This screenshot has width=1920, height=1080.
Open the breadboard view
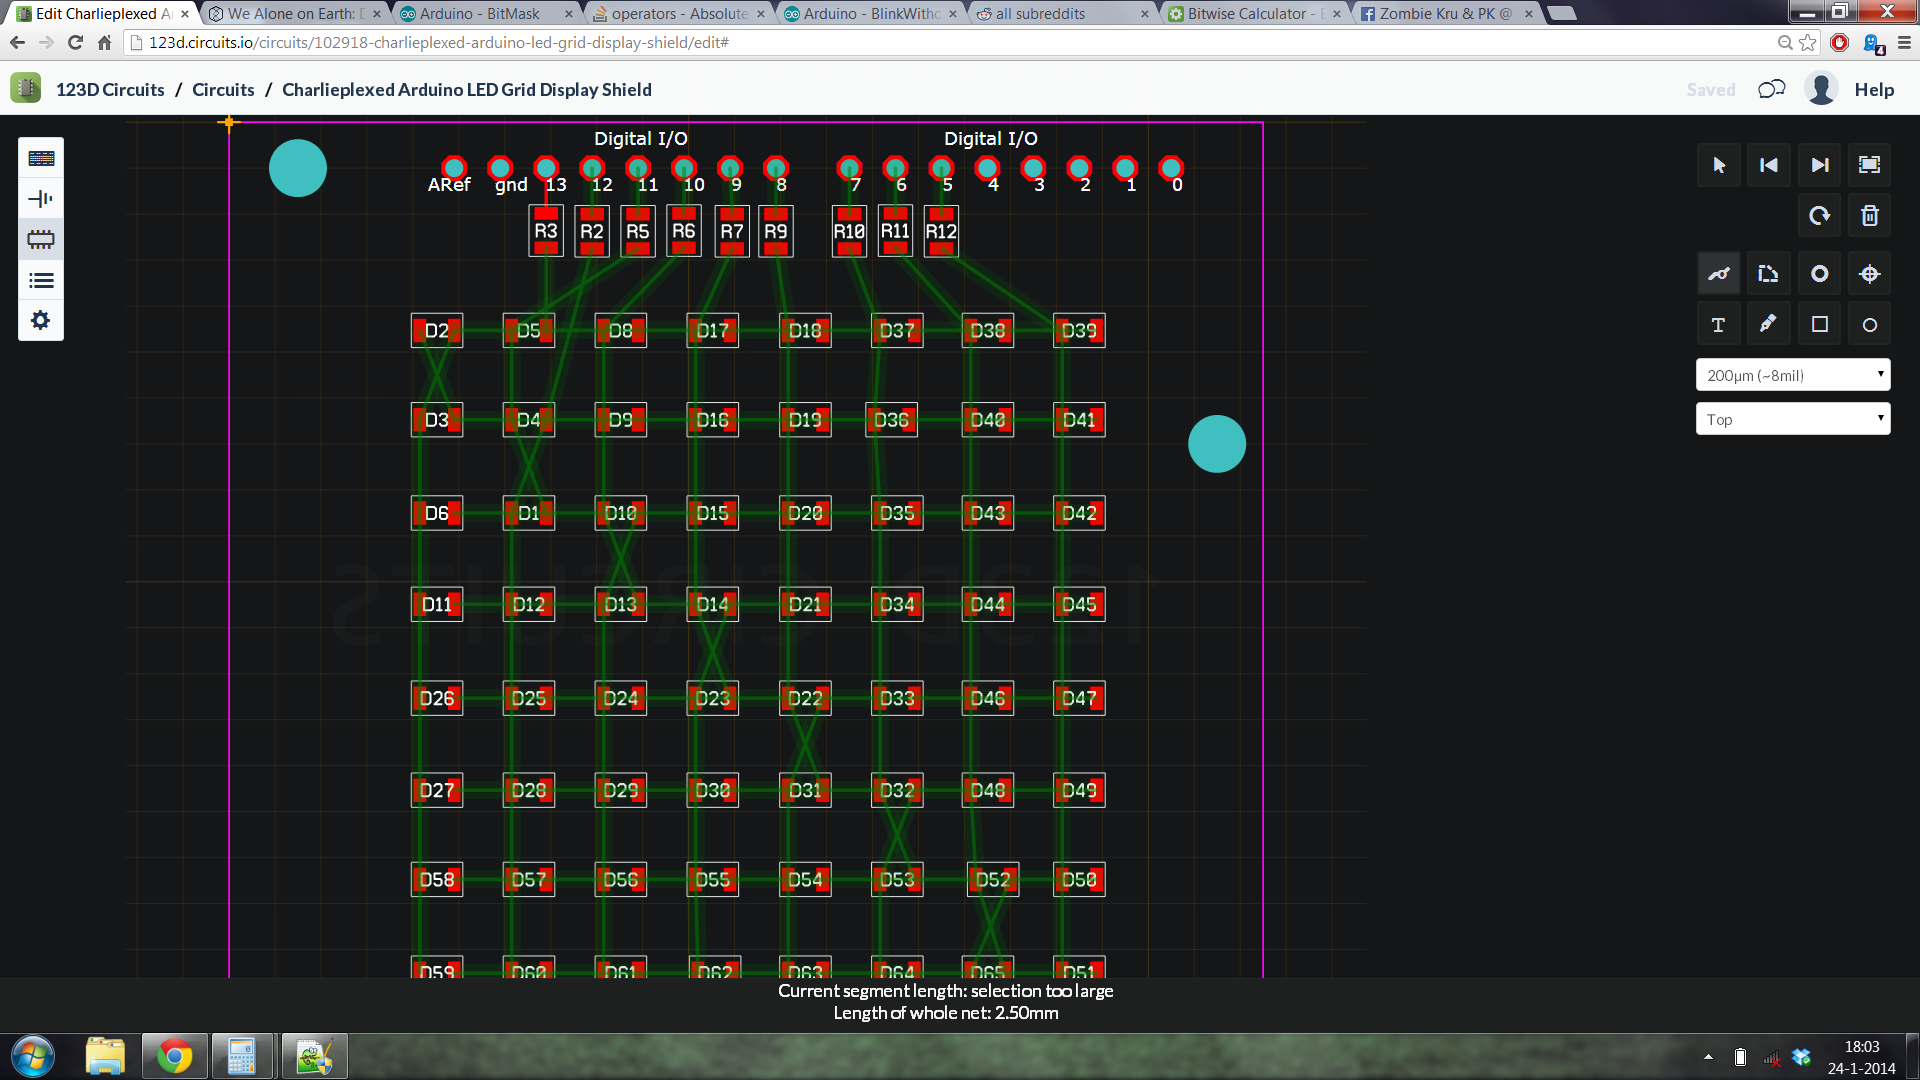40,157
